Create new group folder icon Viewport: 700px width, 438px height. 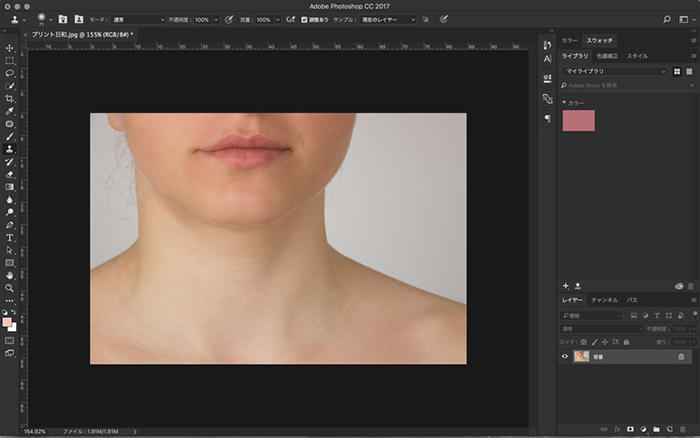(656, 430)
